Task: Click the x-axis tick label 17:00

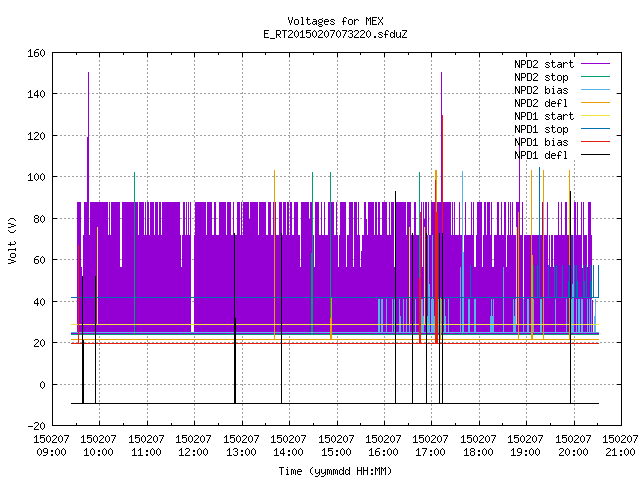Action: coord(431,452)
